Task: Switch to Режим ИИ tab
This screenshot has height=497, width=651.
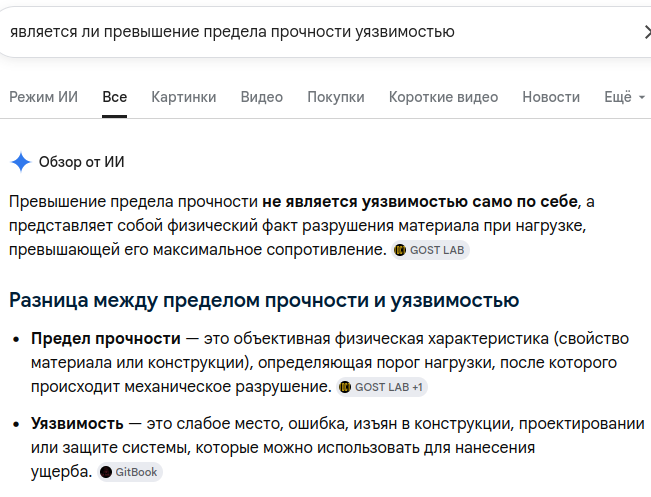Action: (44, 97)
